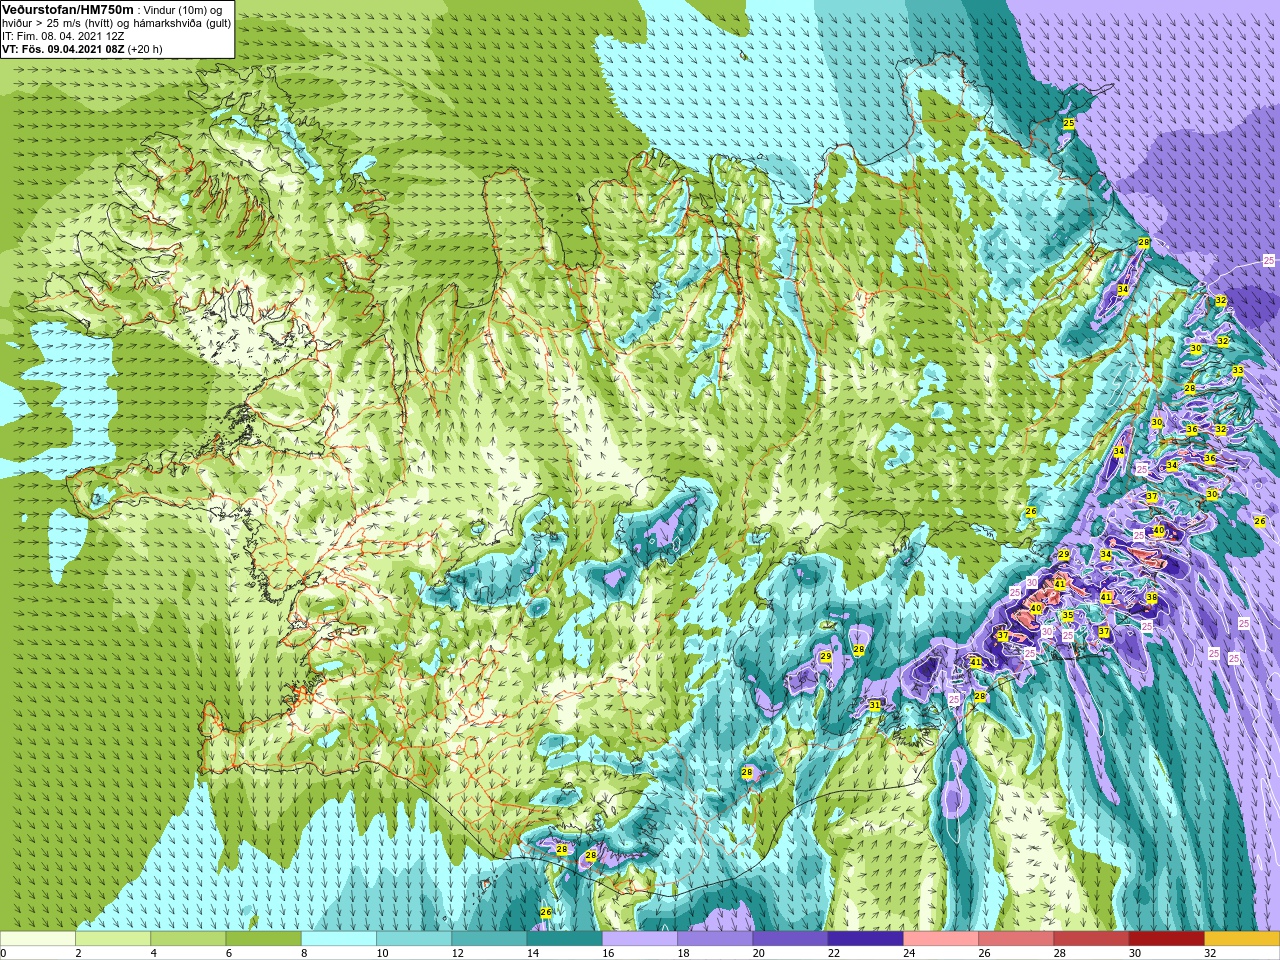The image size is (1280, 960).
Task: Pick the purple 18–20 legend swatch
Action: click(715, 939)
